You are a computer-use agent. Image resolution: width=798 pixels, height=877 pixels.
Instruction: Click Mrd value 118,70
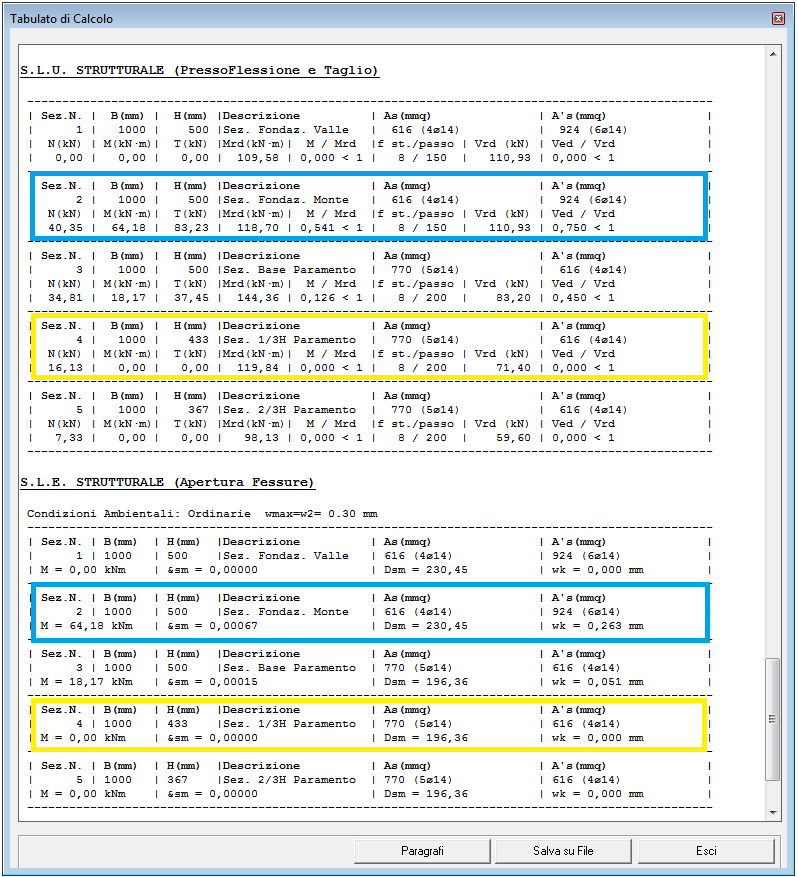pos(257,228)
